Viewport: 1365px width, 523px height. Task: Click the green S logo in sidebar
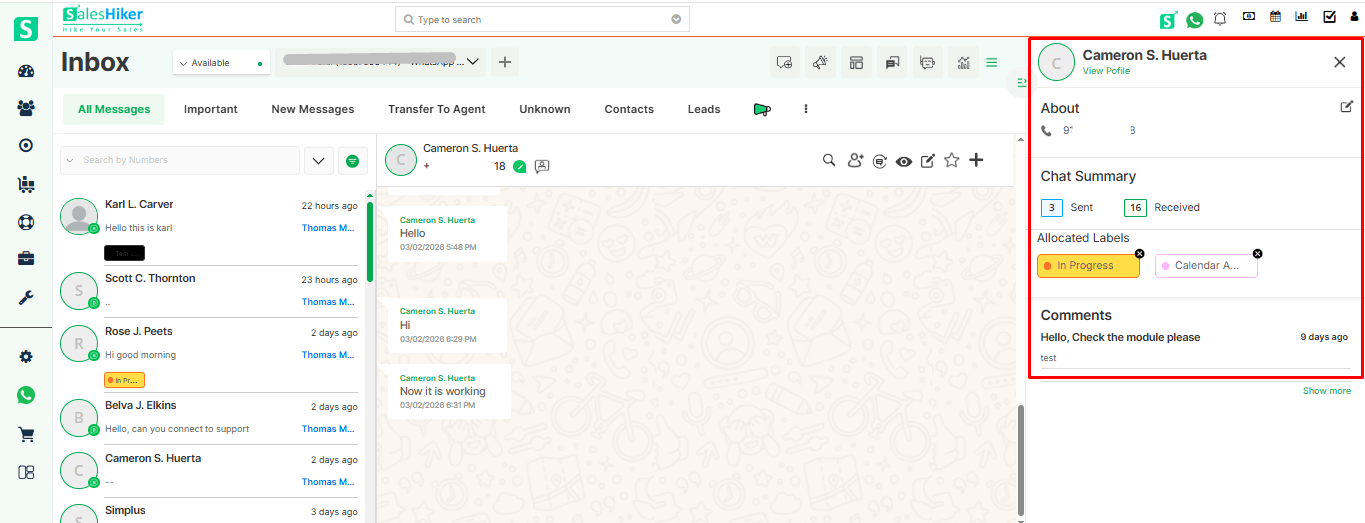click(26, 29)
